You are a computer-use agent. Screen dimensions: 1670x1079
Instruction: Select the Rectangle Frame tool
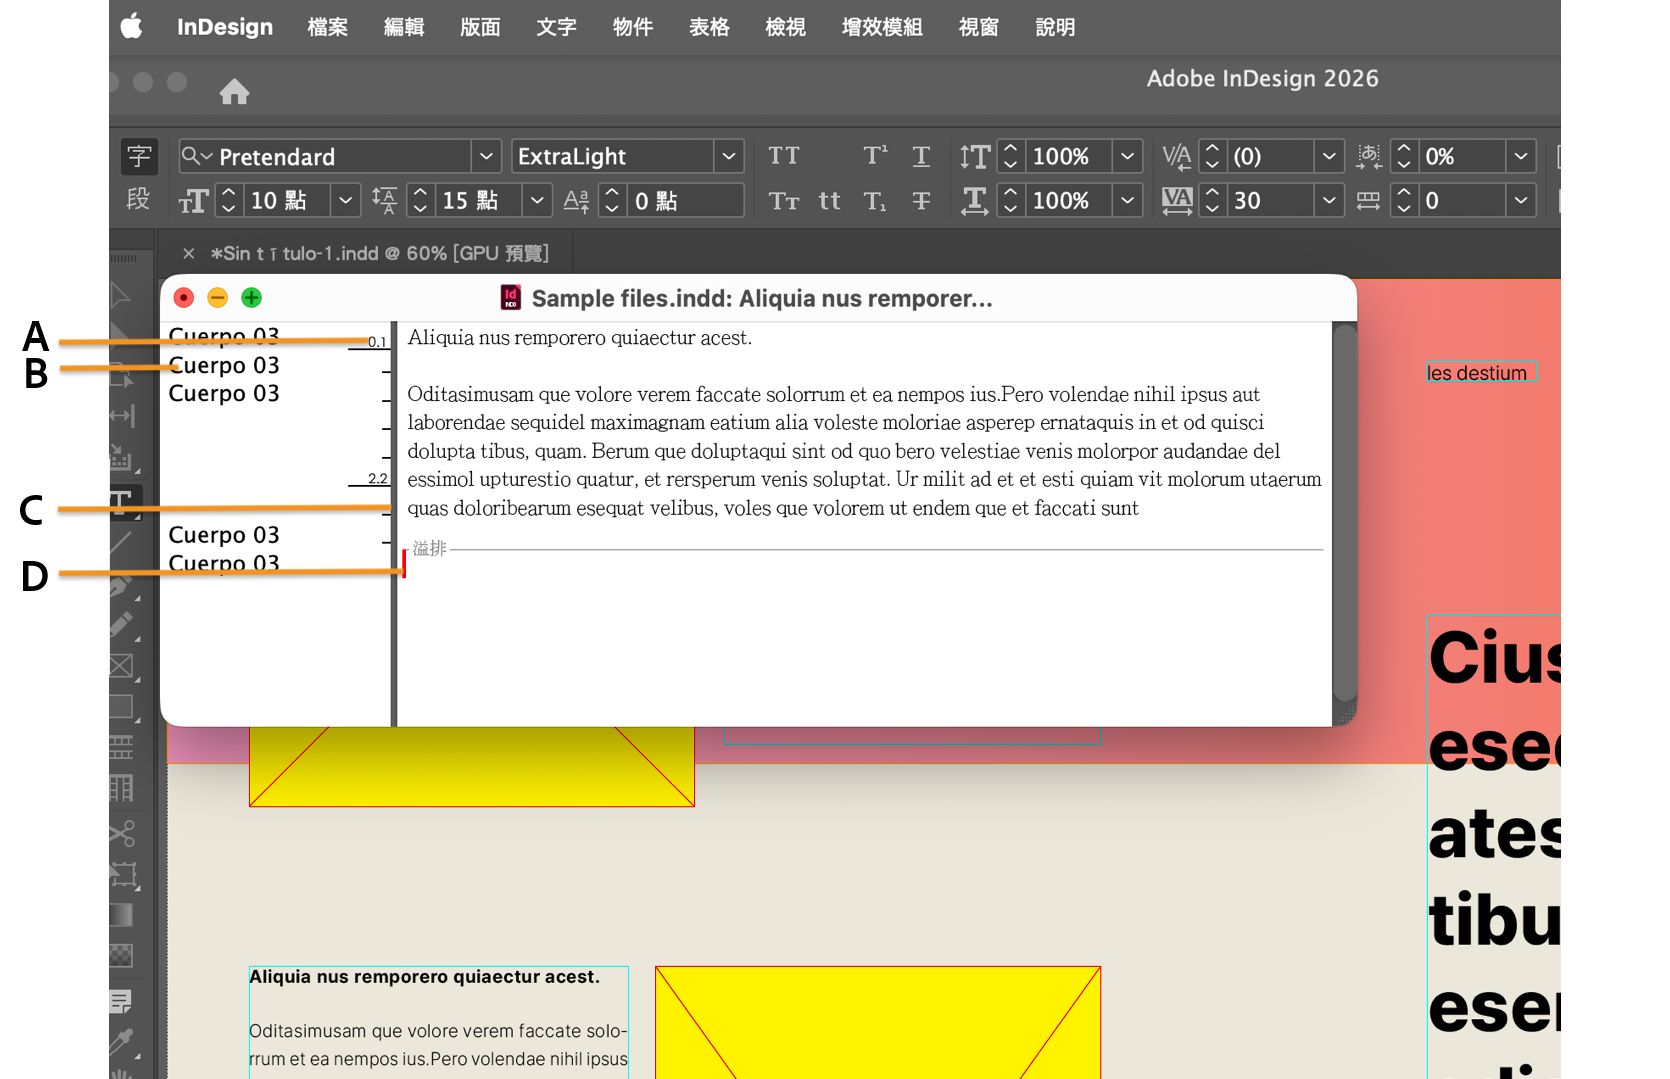click(x=122, y=666)
